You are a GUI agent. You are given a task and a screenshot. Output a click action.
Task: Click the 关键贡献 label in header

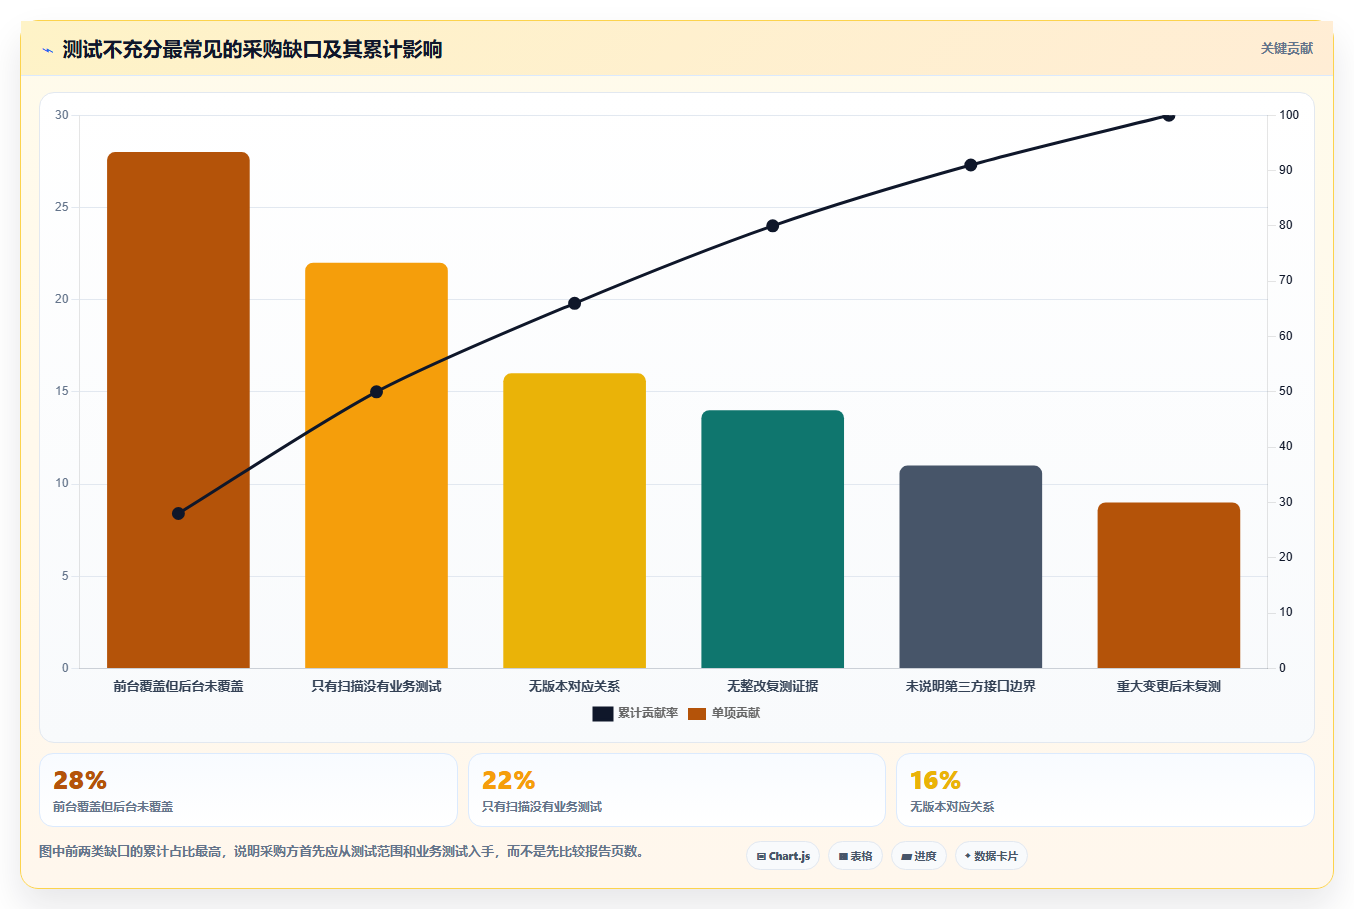(1286, 48)
